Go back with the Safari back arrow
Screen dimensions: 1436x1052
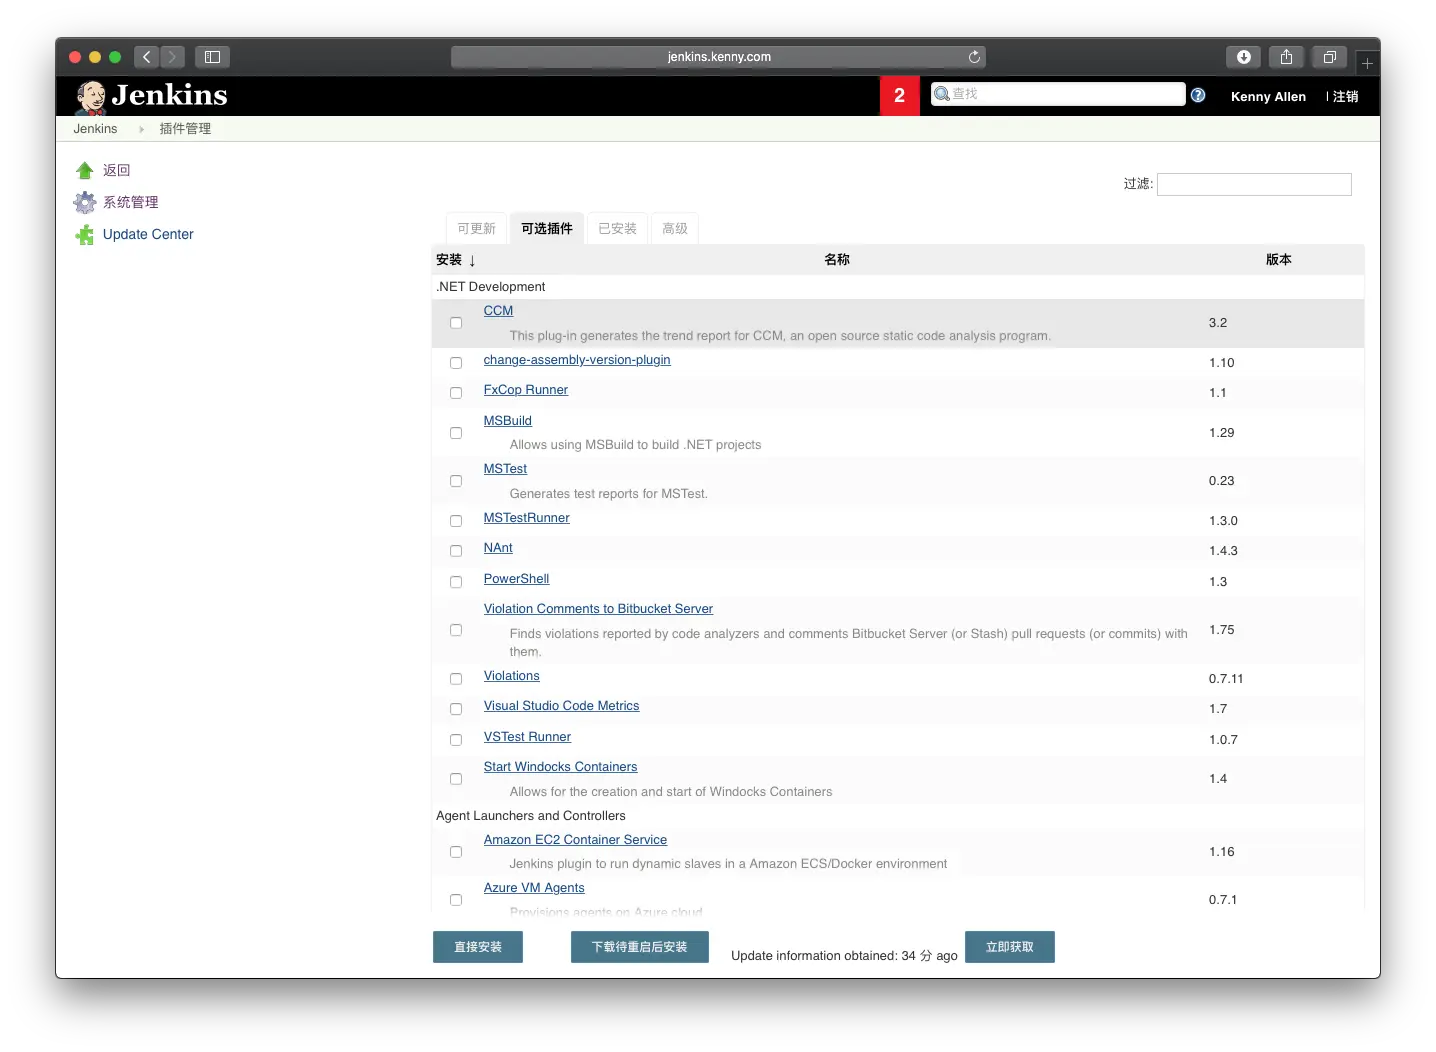tap(146, 57)
